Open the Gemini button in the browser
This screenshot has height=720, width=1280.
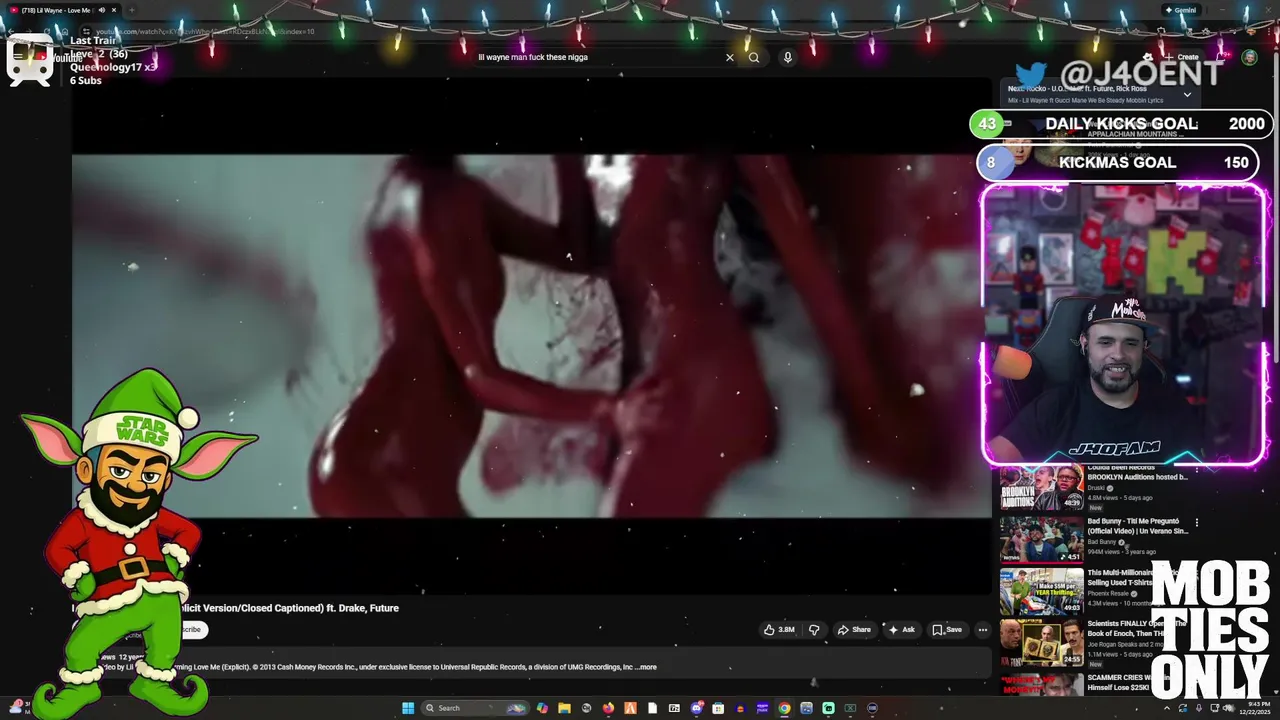coord(1183,10)
